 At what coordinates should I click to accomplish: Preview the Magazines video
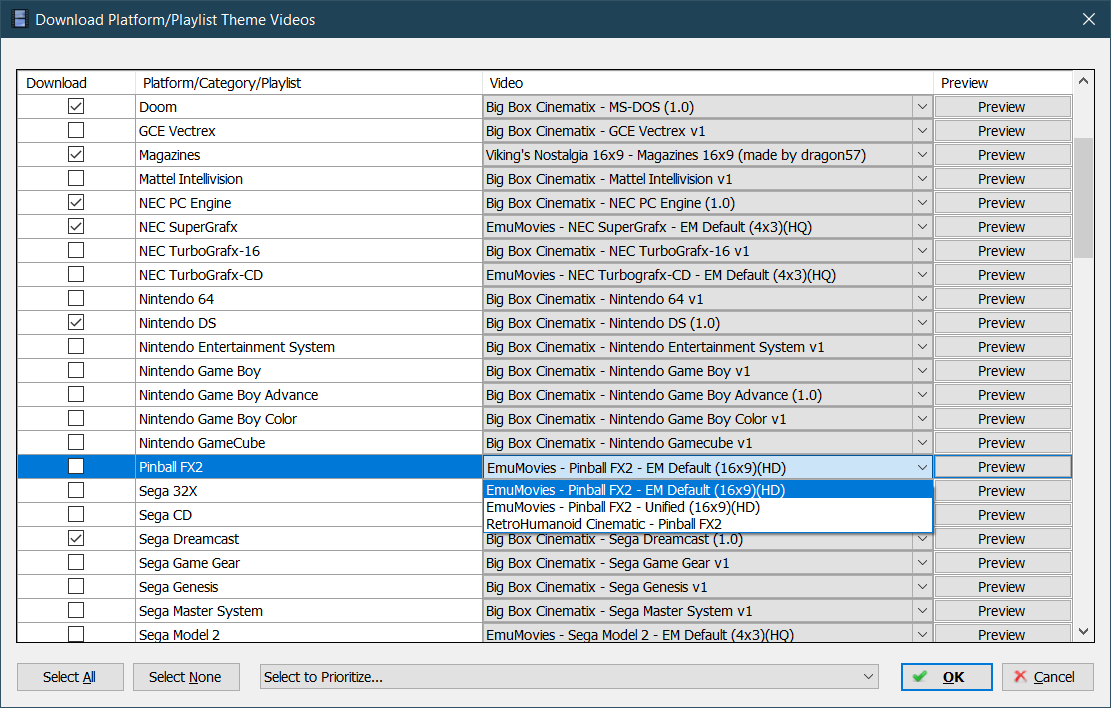[x=1002, y=155]
